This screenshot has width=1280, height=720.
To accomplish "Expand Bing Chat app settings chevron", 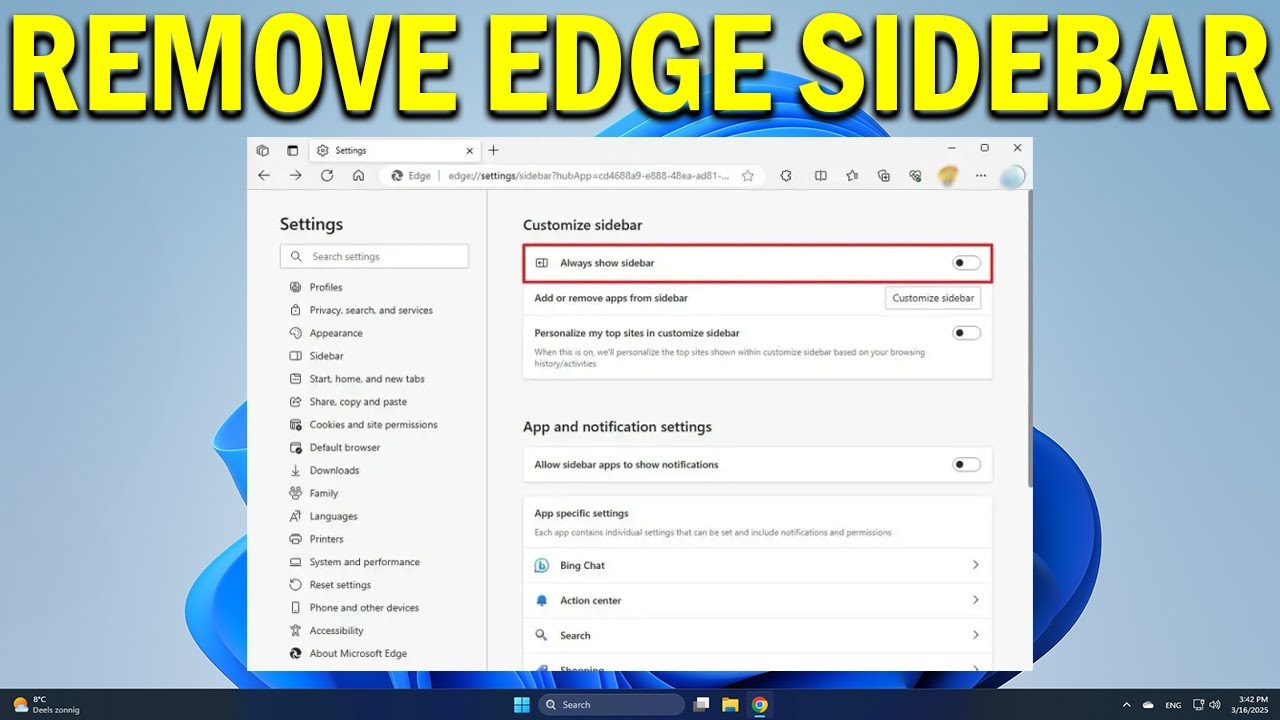I will click(976, 565).
